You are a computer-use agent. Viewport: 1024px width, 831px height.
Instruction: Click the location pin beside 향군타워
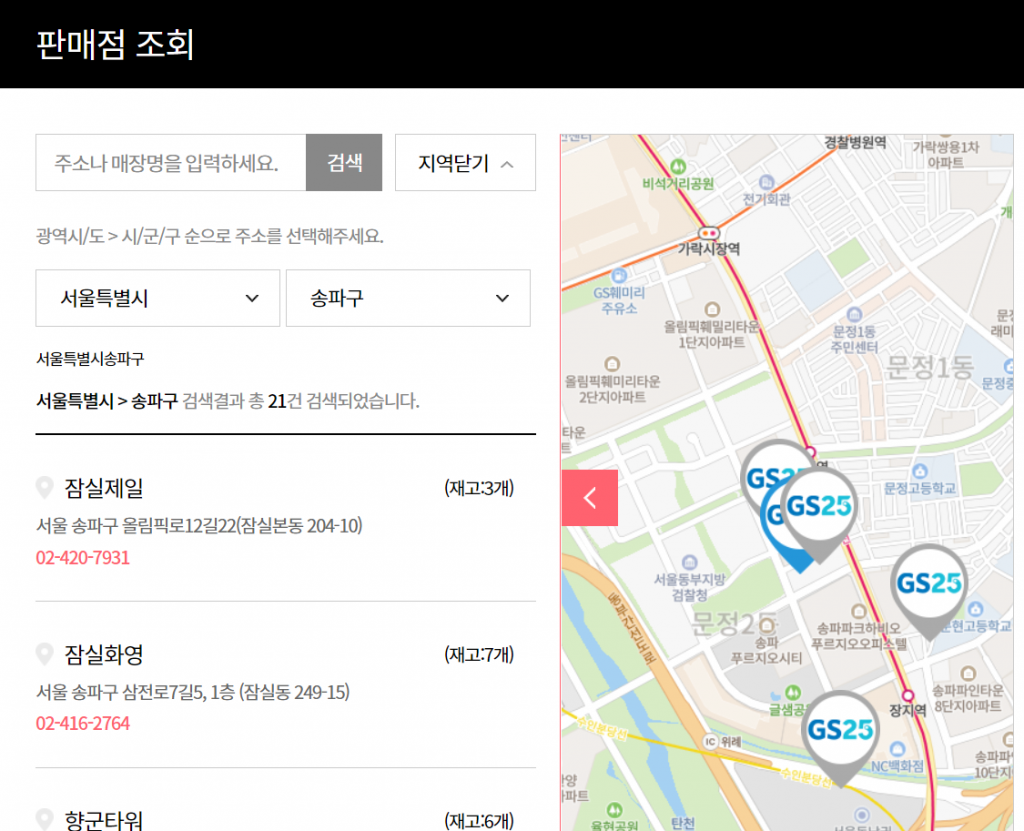point(44,820)
